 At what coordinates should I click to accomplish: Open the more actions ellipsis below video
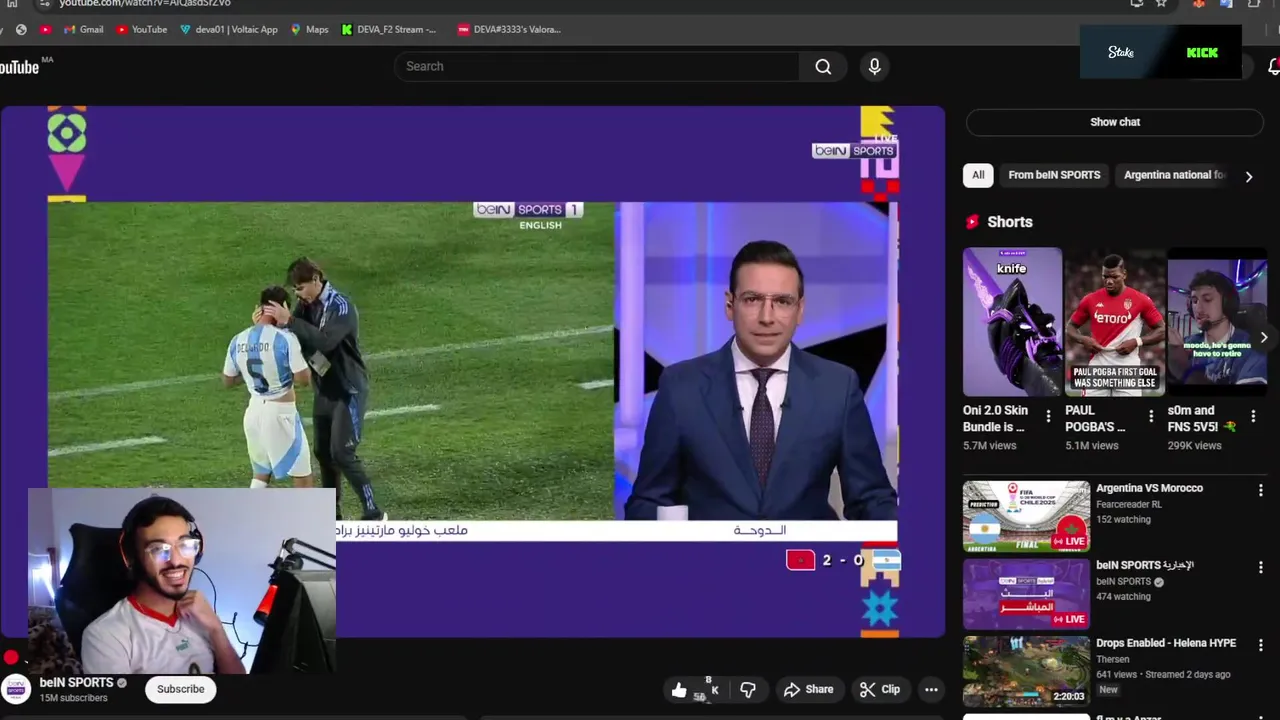(x=931, y=689)
